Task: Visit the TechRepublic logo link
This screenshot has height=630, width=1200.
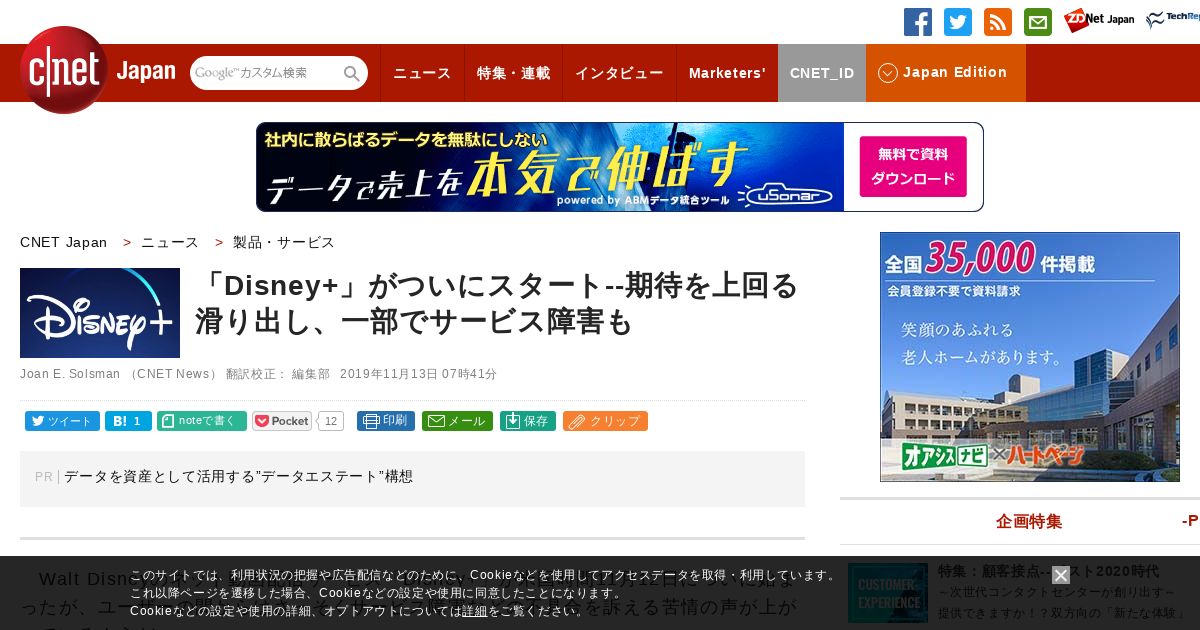Action: coord(1172,20)
